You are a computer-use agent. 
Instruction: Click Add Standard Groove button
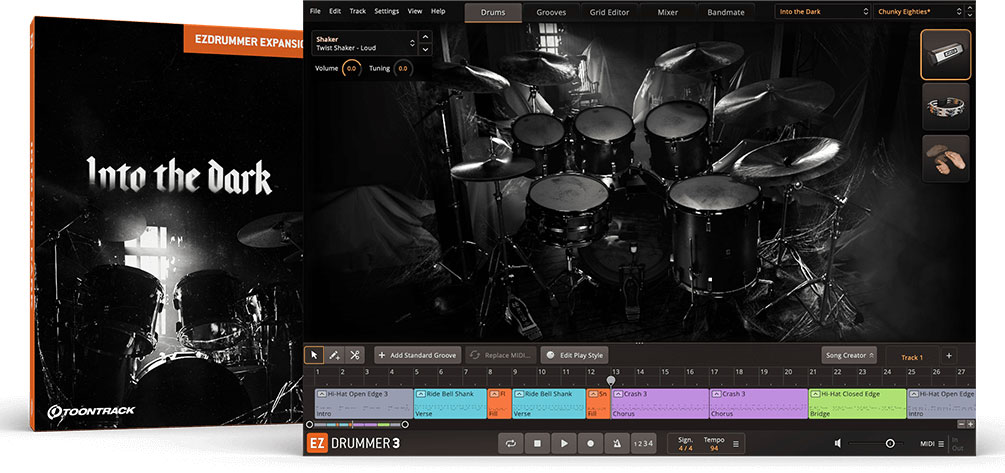tap(417, 355)
